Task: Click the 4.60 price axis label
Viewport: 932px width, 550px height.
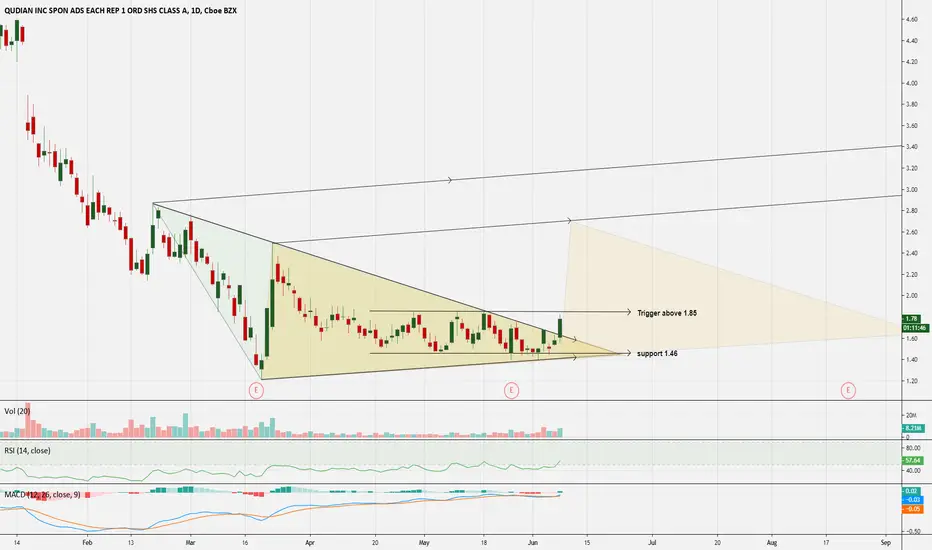Action: (911, 20)
